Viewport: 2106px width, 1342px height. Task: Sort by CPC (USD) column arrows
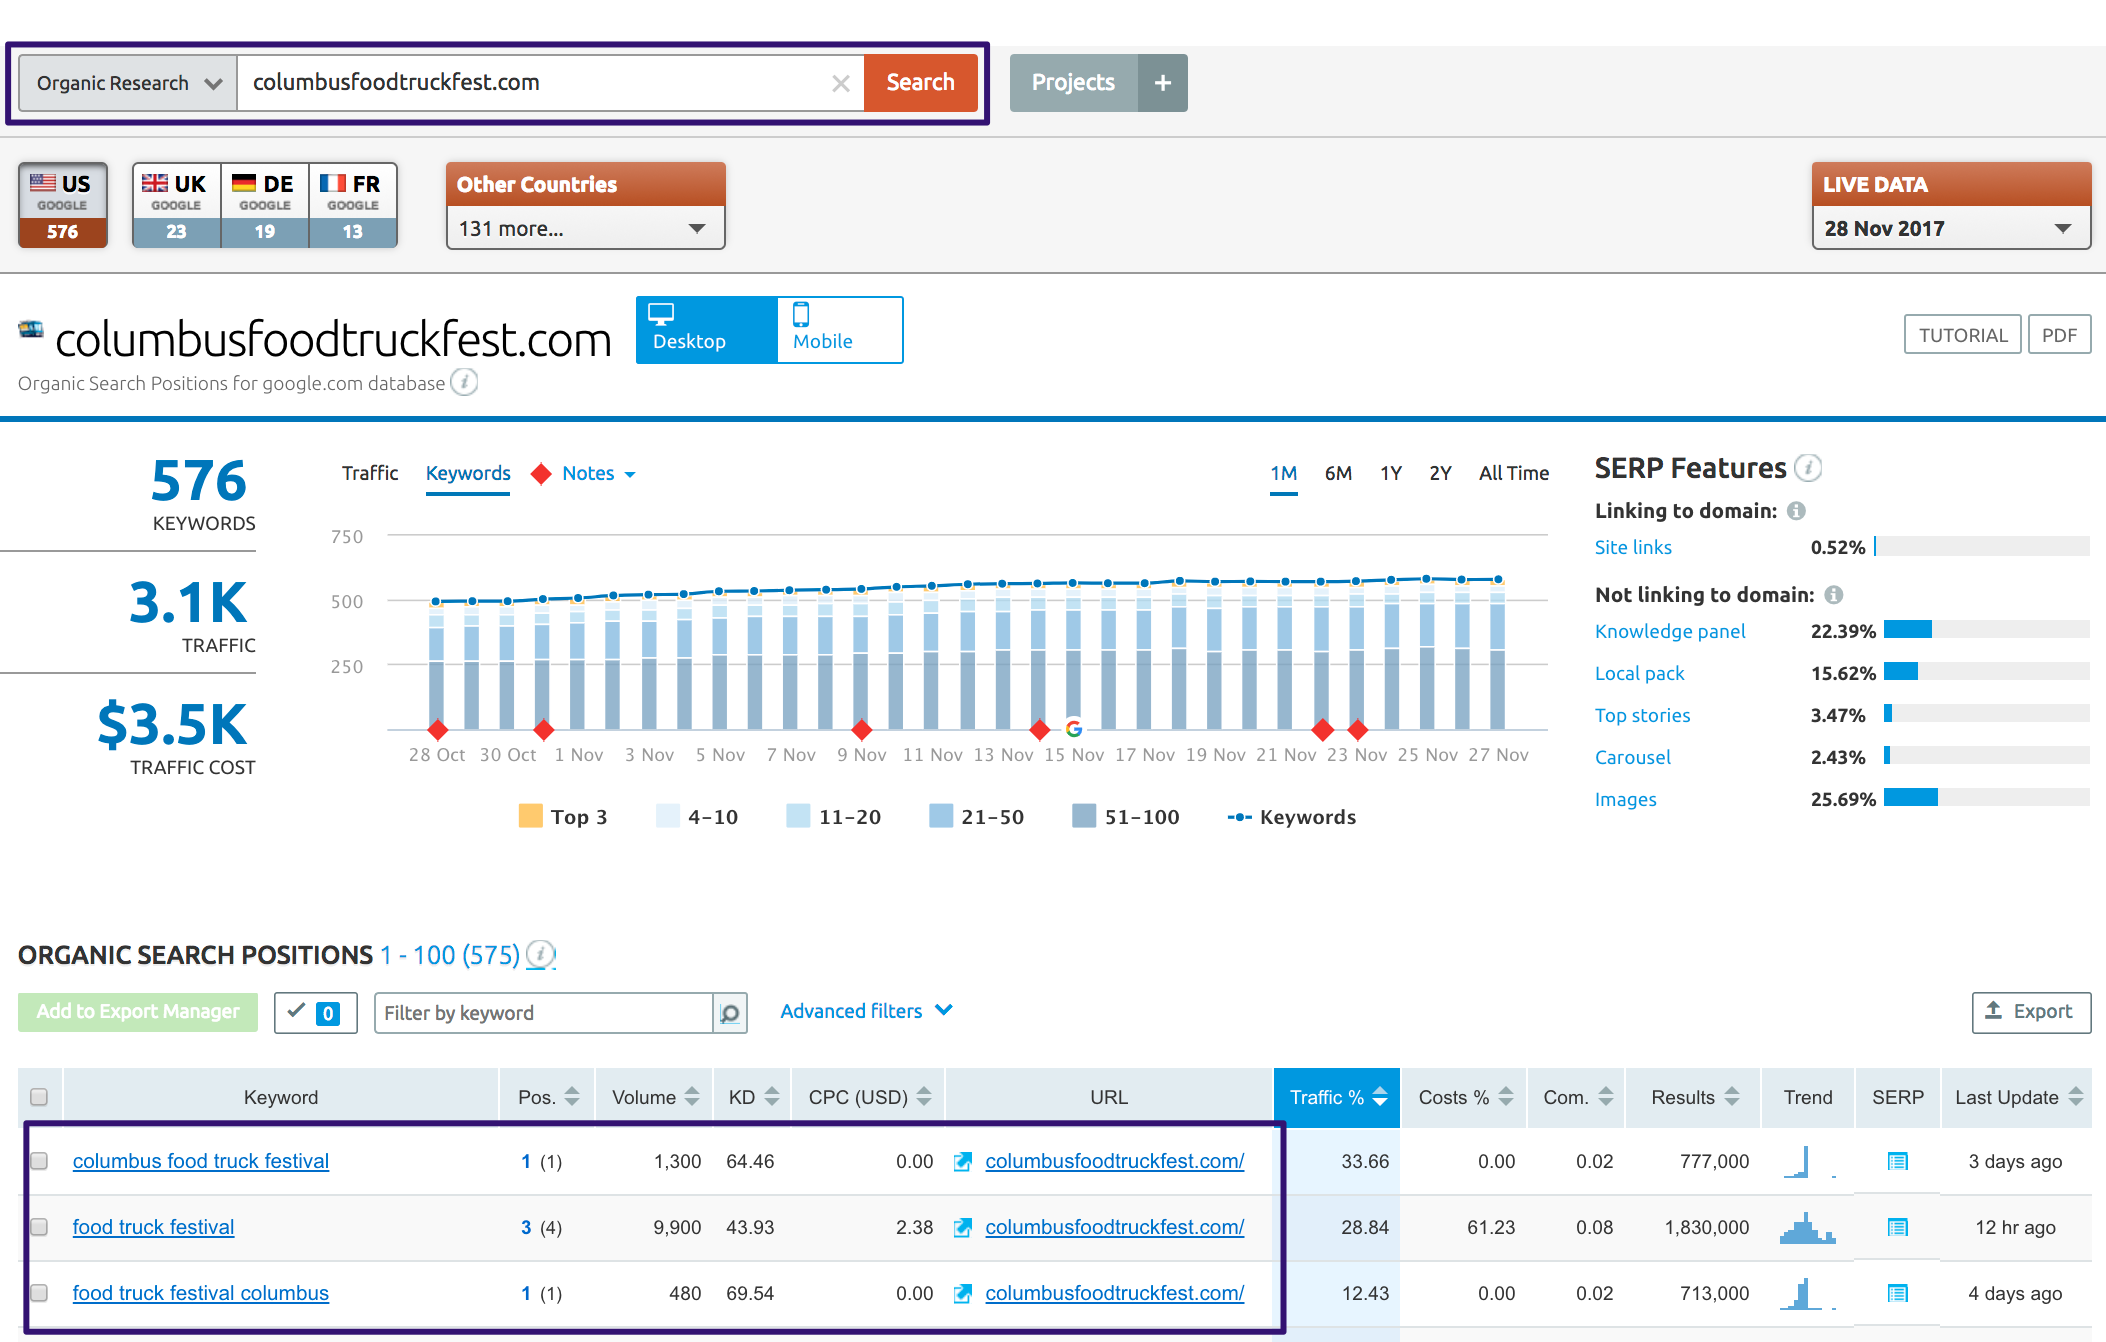click(x=924, y=1097)
